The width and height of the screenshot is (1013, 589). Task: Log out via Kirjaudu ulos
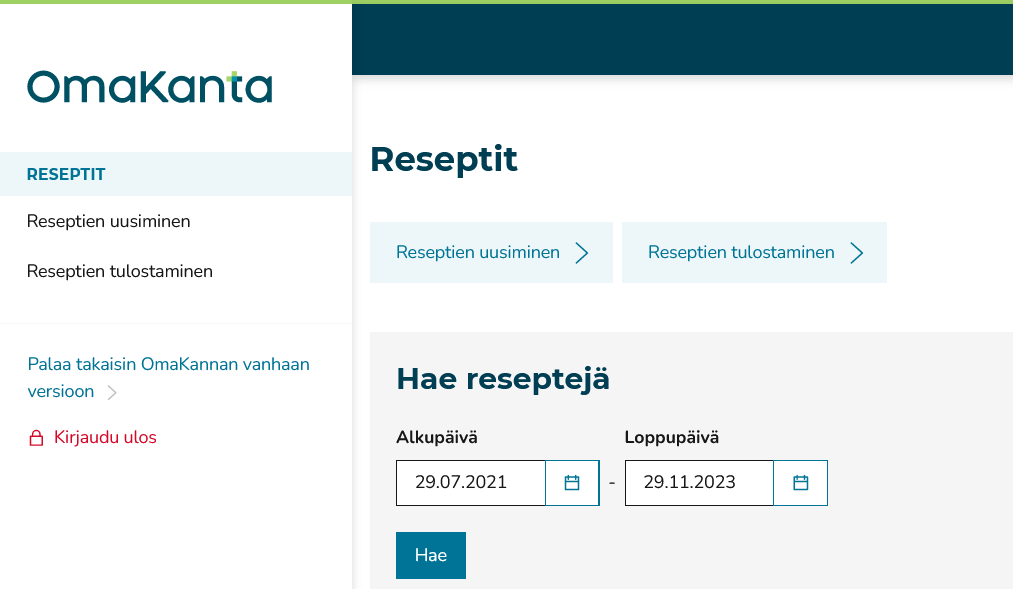point(104,437)
